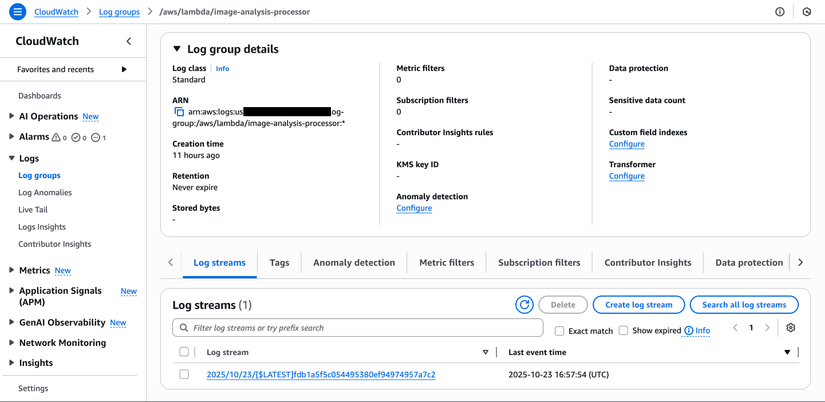Go to previous page of log streams

coord(735,328)
